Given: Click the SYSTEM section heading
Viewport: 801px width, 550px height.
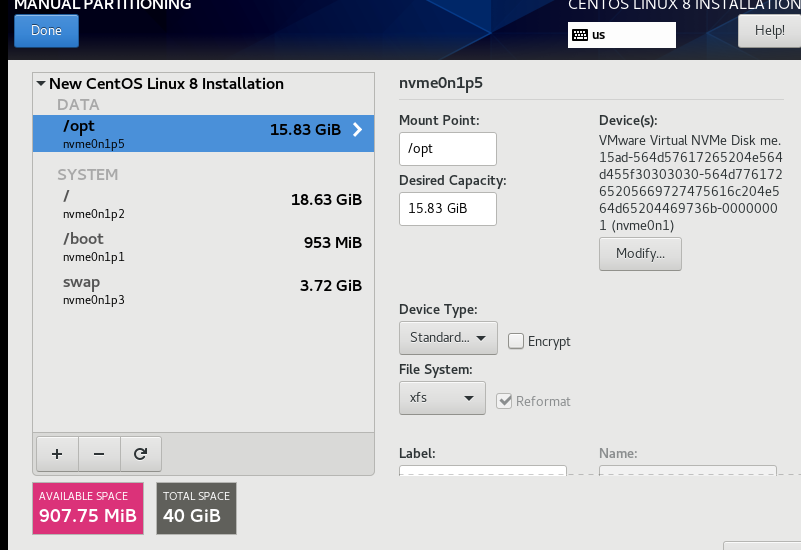Looking at the screenshot, I should click(87, 175).
